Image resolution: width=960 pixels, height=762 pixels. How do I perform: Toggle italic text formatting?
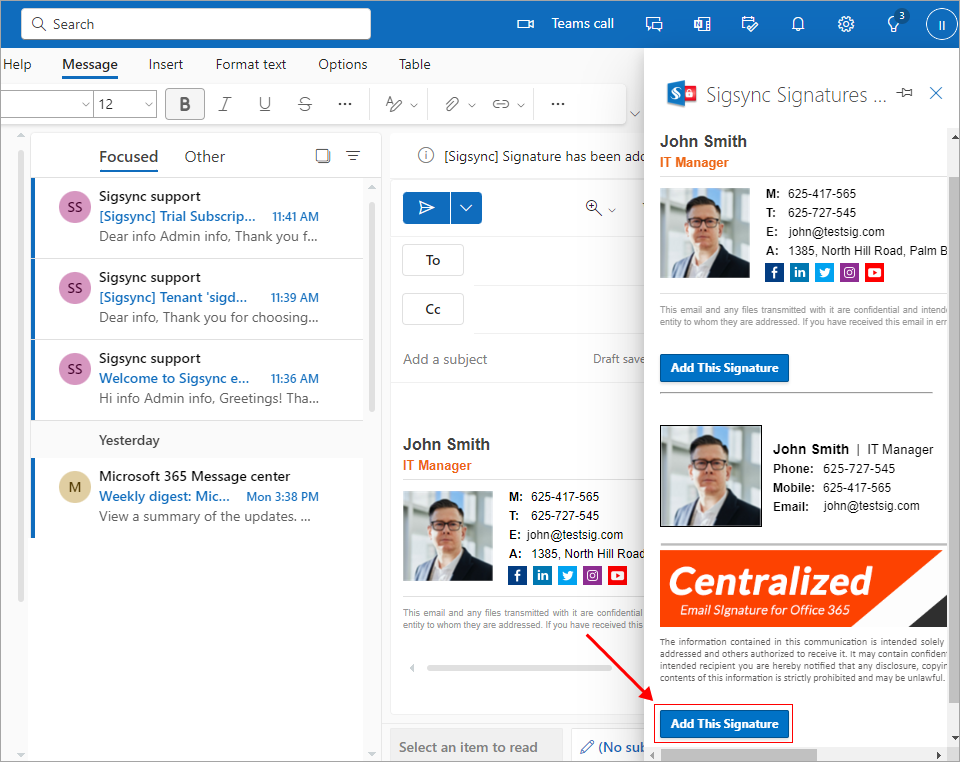pyautogui.click(x=225, y=104)
